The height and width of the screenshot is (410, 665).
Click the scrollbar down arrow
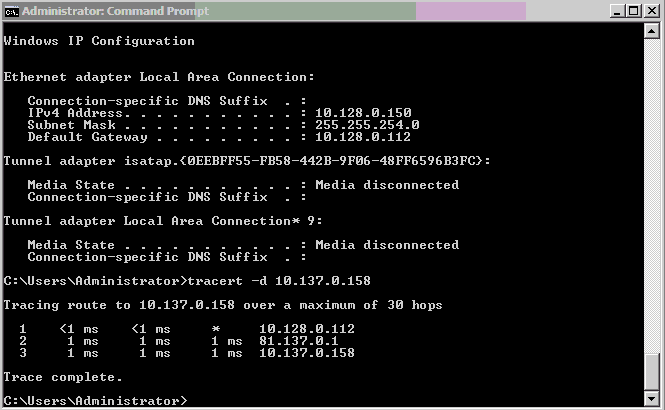653,399
